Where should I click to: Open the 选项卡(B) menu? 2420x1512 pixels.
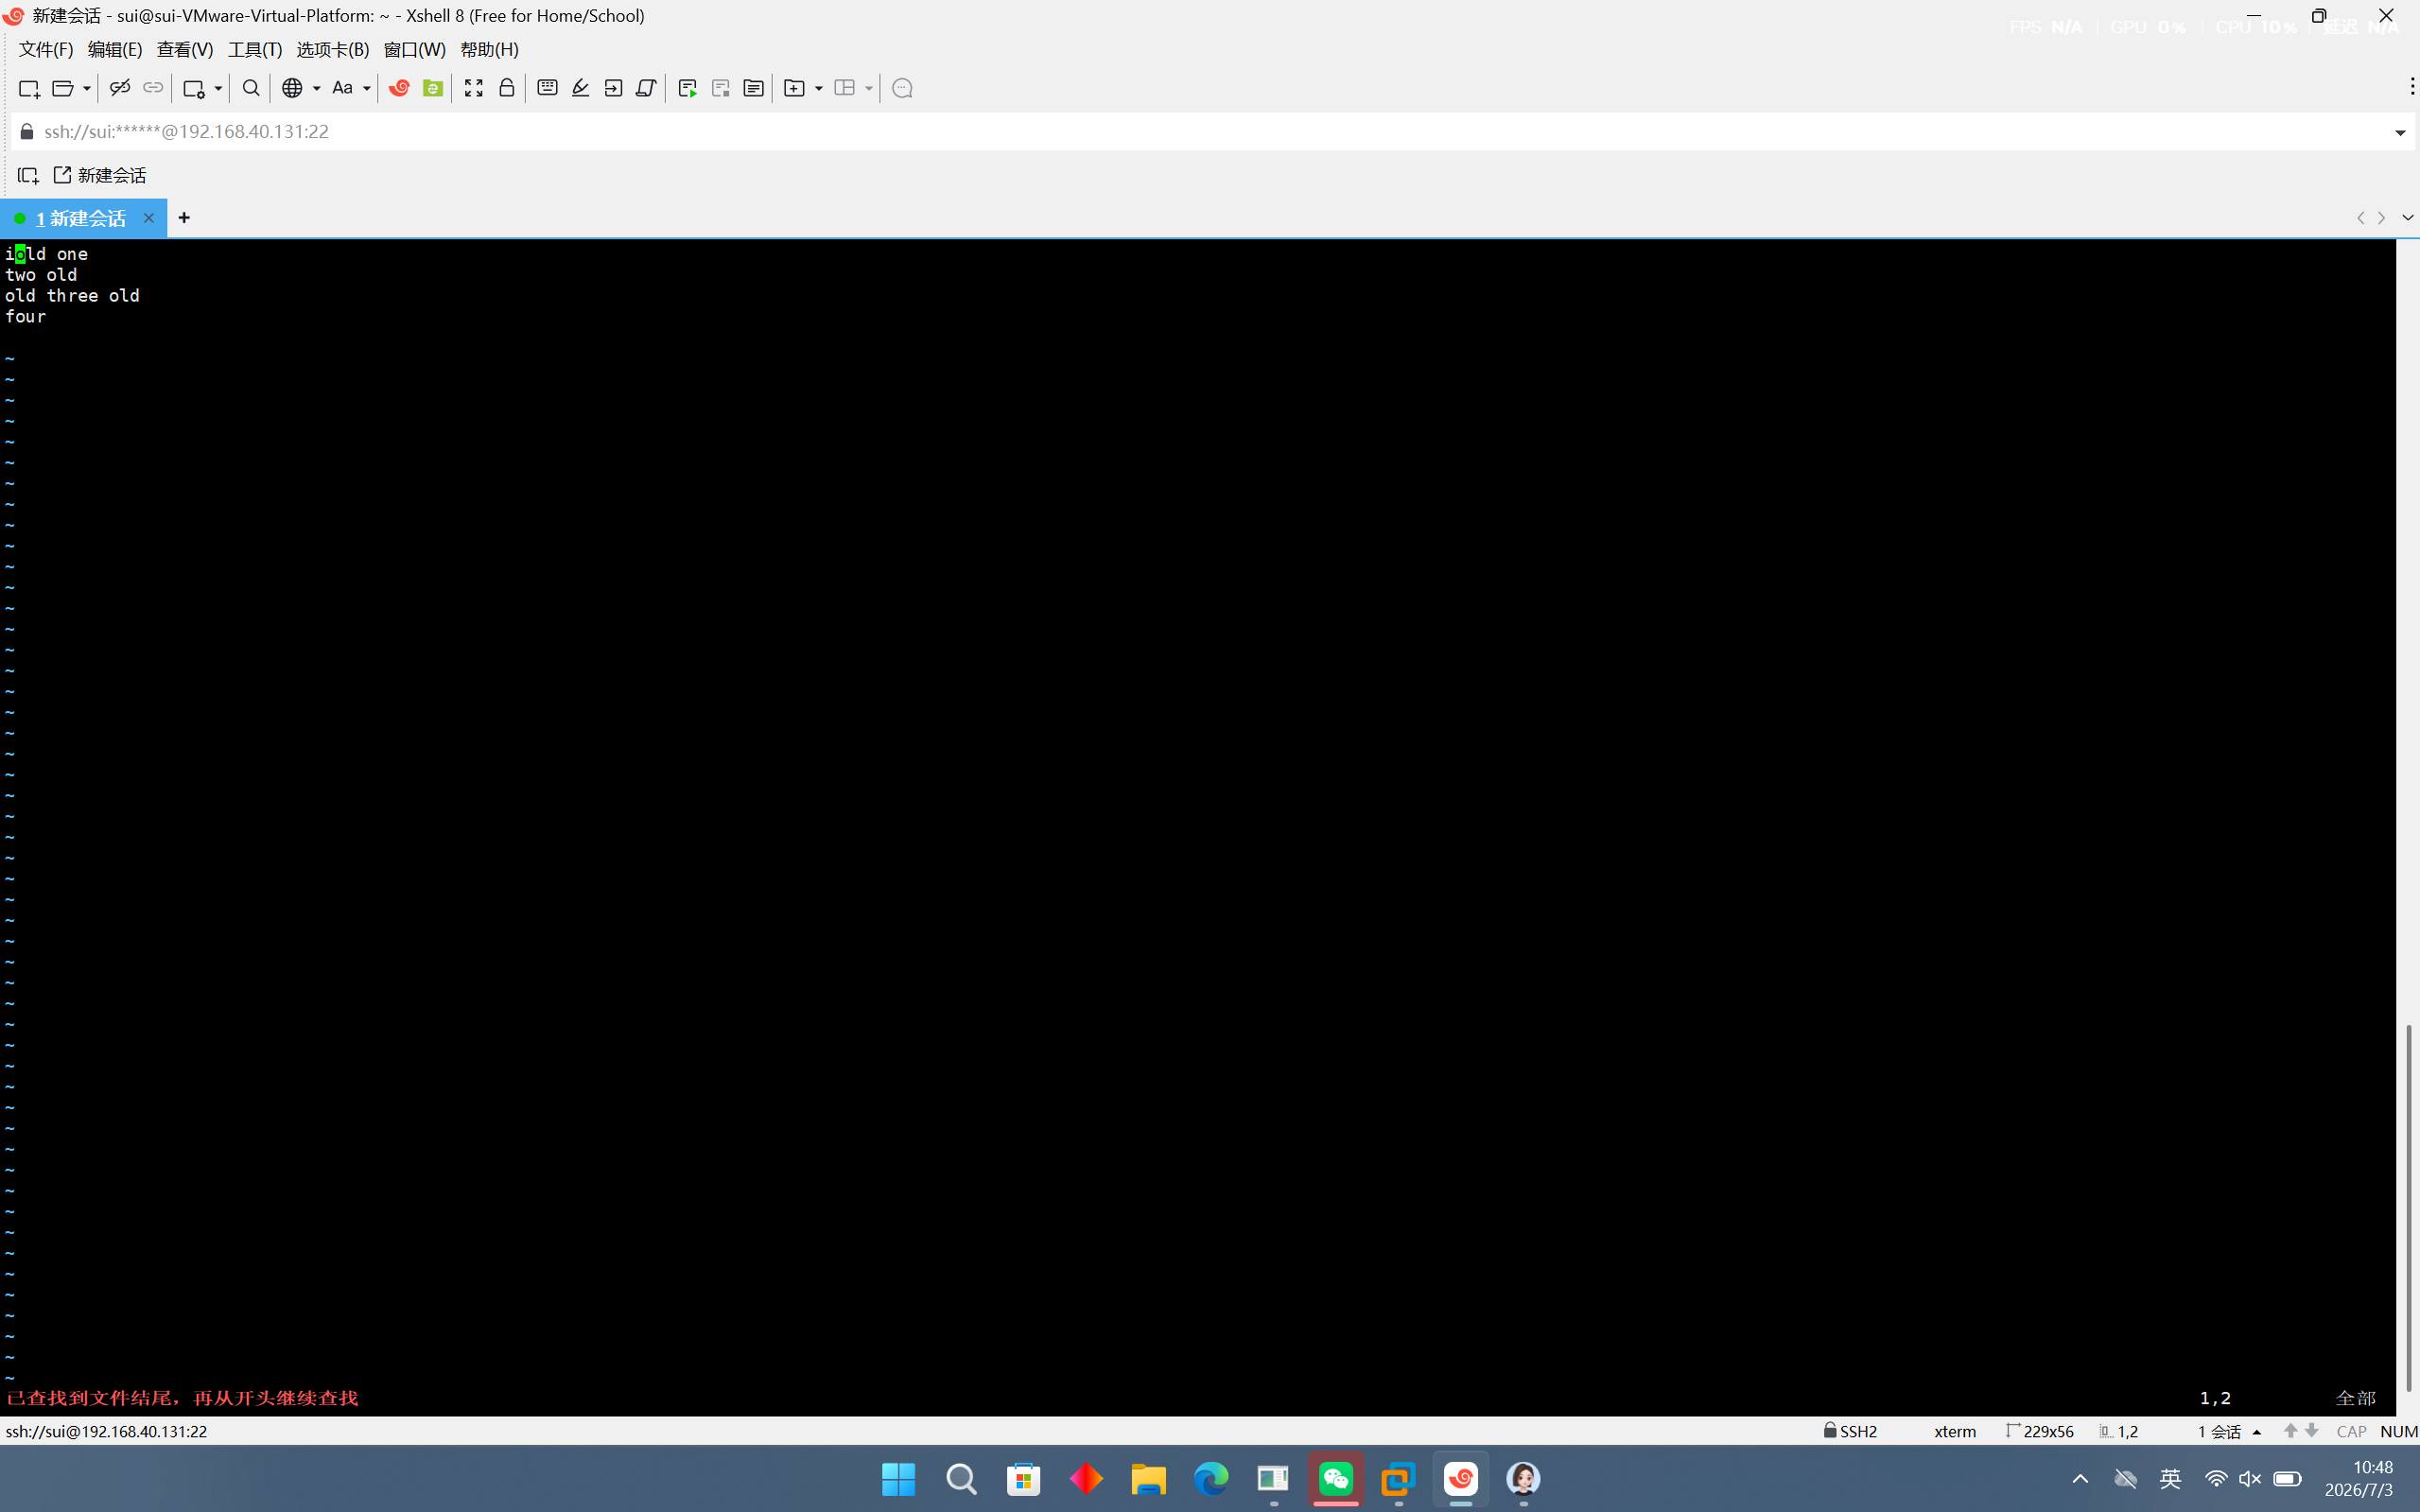pyautogui.click(x=333, y=49)
